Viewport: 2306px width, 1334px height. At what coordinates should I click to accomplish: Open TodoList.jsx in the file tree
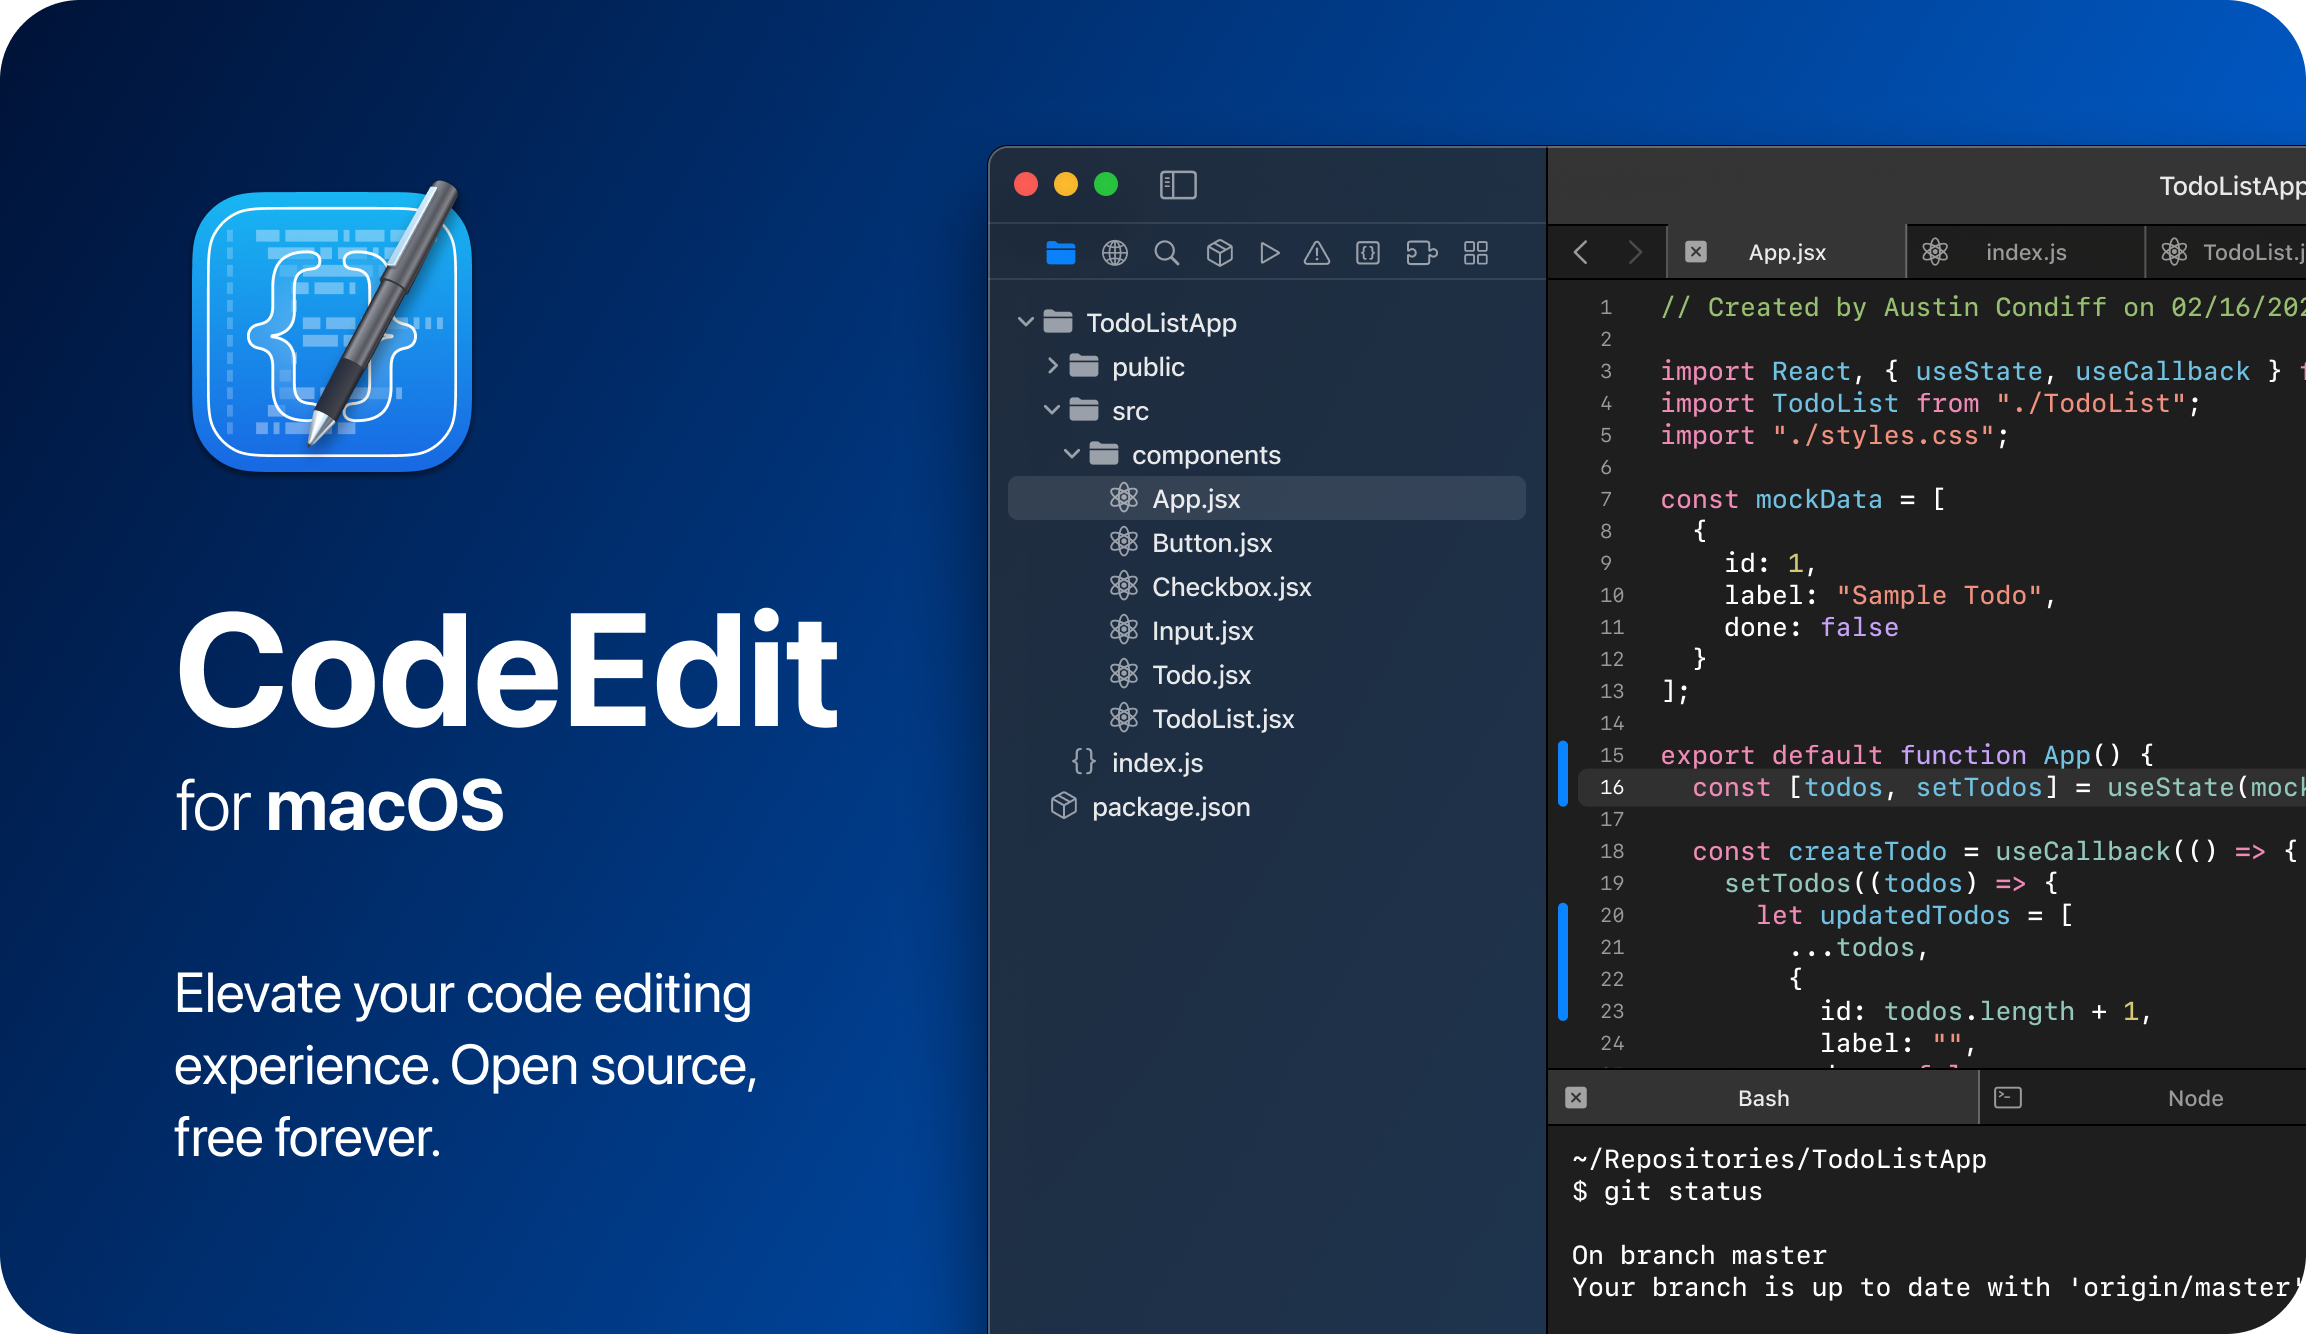(1267, 718)
